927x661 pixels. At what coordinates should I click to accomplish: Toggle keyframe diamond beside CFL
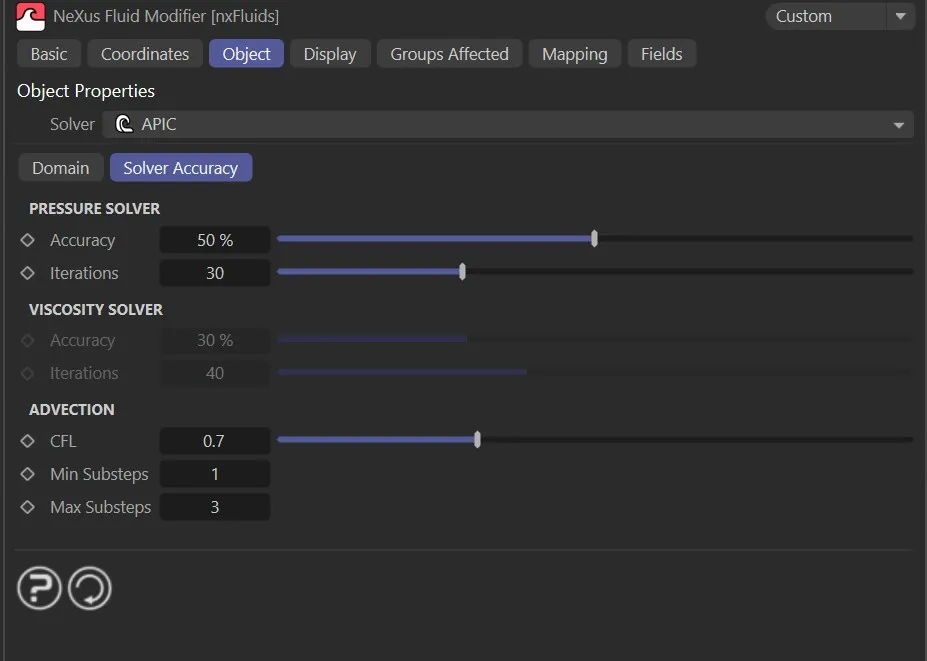(x=28, y=441)
